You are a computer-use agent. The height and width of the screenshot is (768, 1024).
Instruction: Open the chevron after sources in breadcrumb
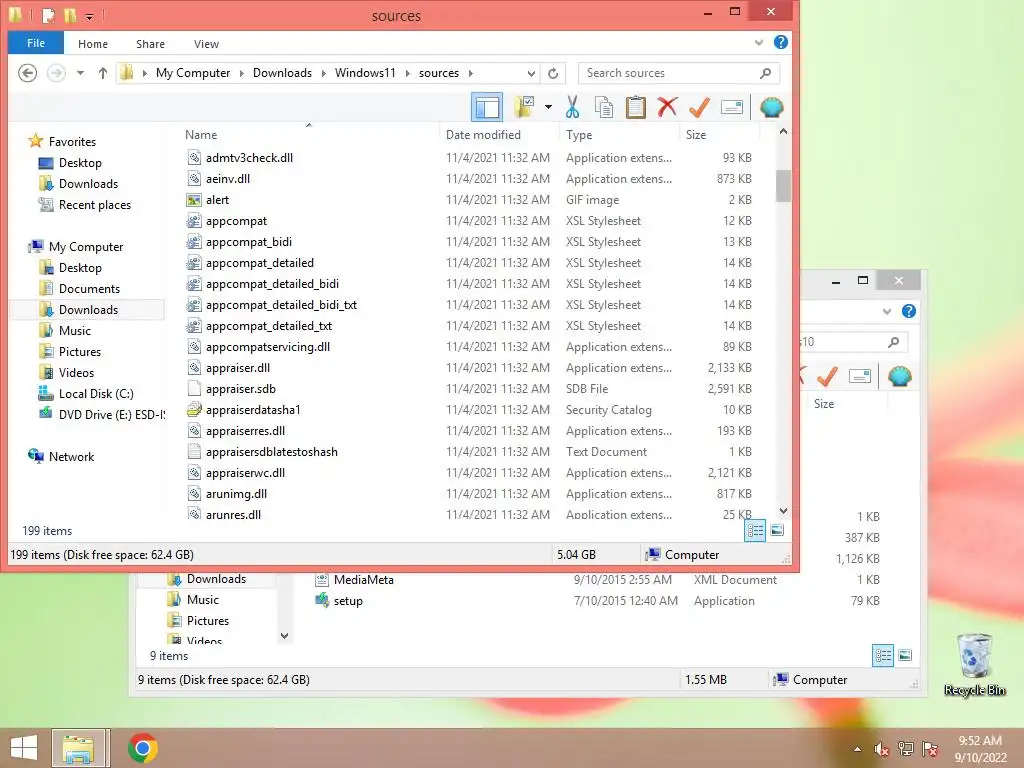470,73
